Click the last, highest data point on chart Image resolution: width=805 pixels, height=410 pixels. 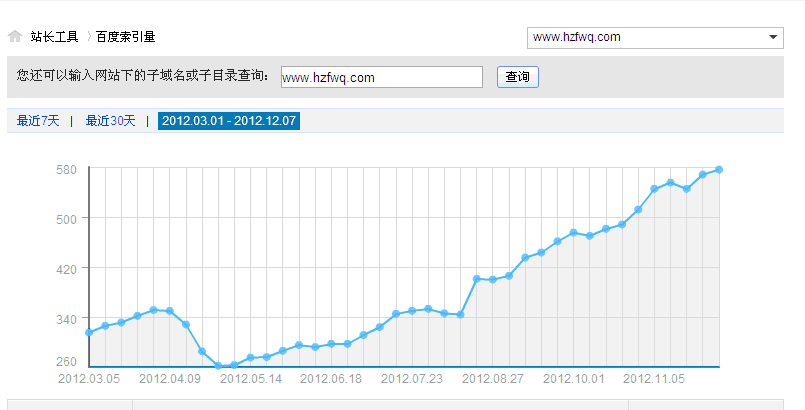click(x=719, y=170)
